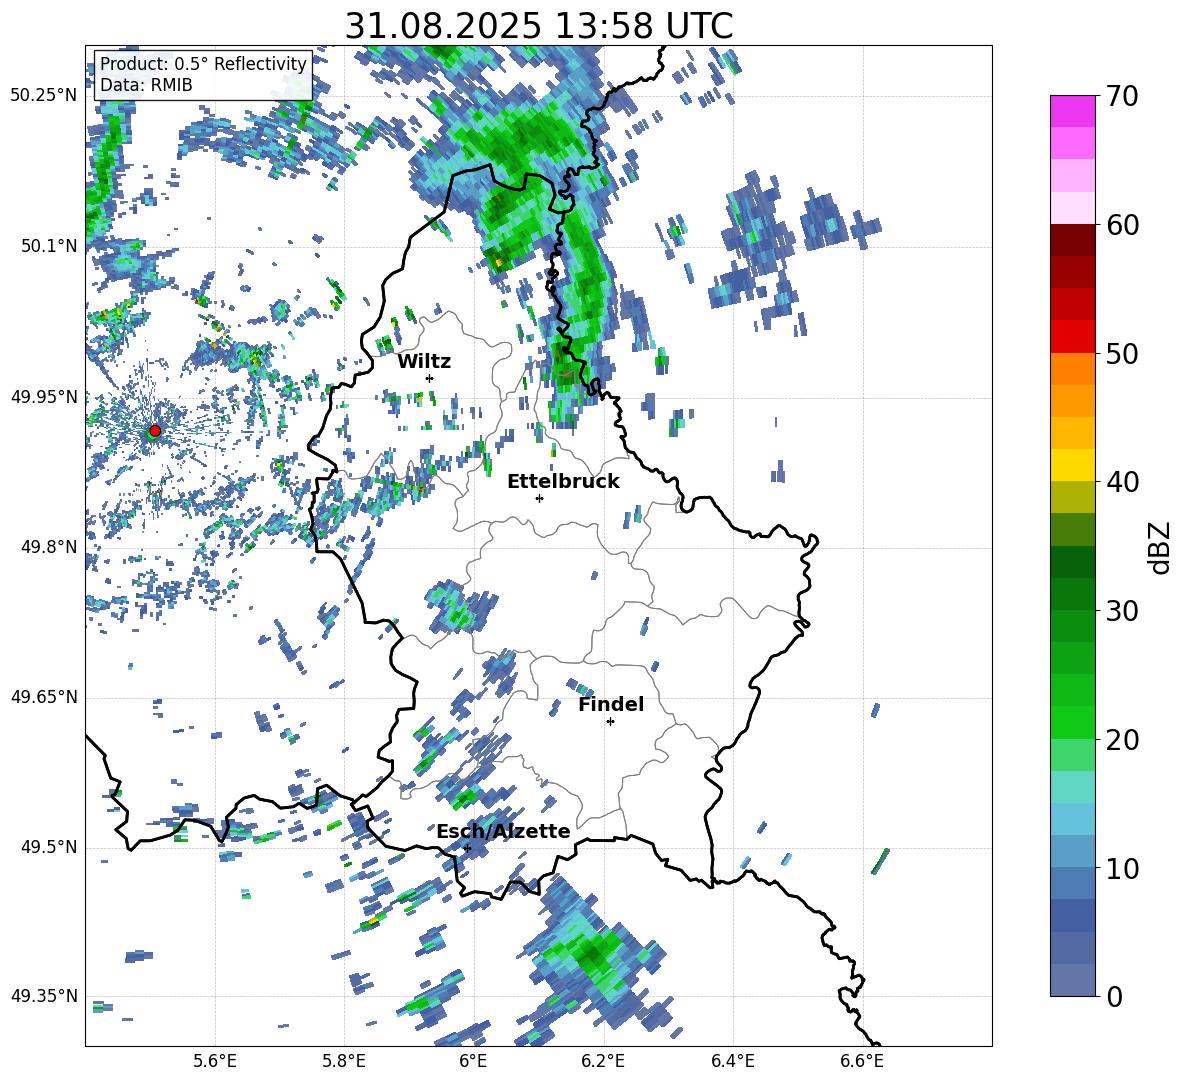Click the colorbar tick label 0
This screenshot has height=1081, width=1184.
[x=1114, y=997]
